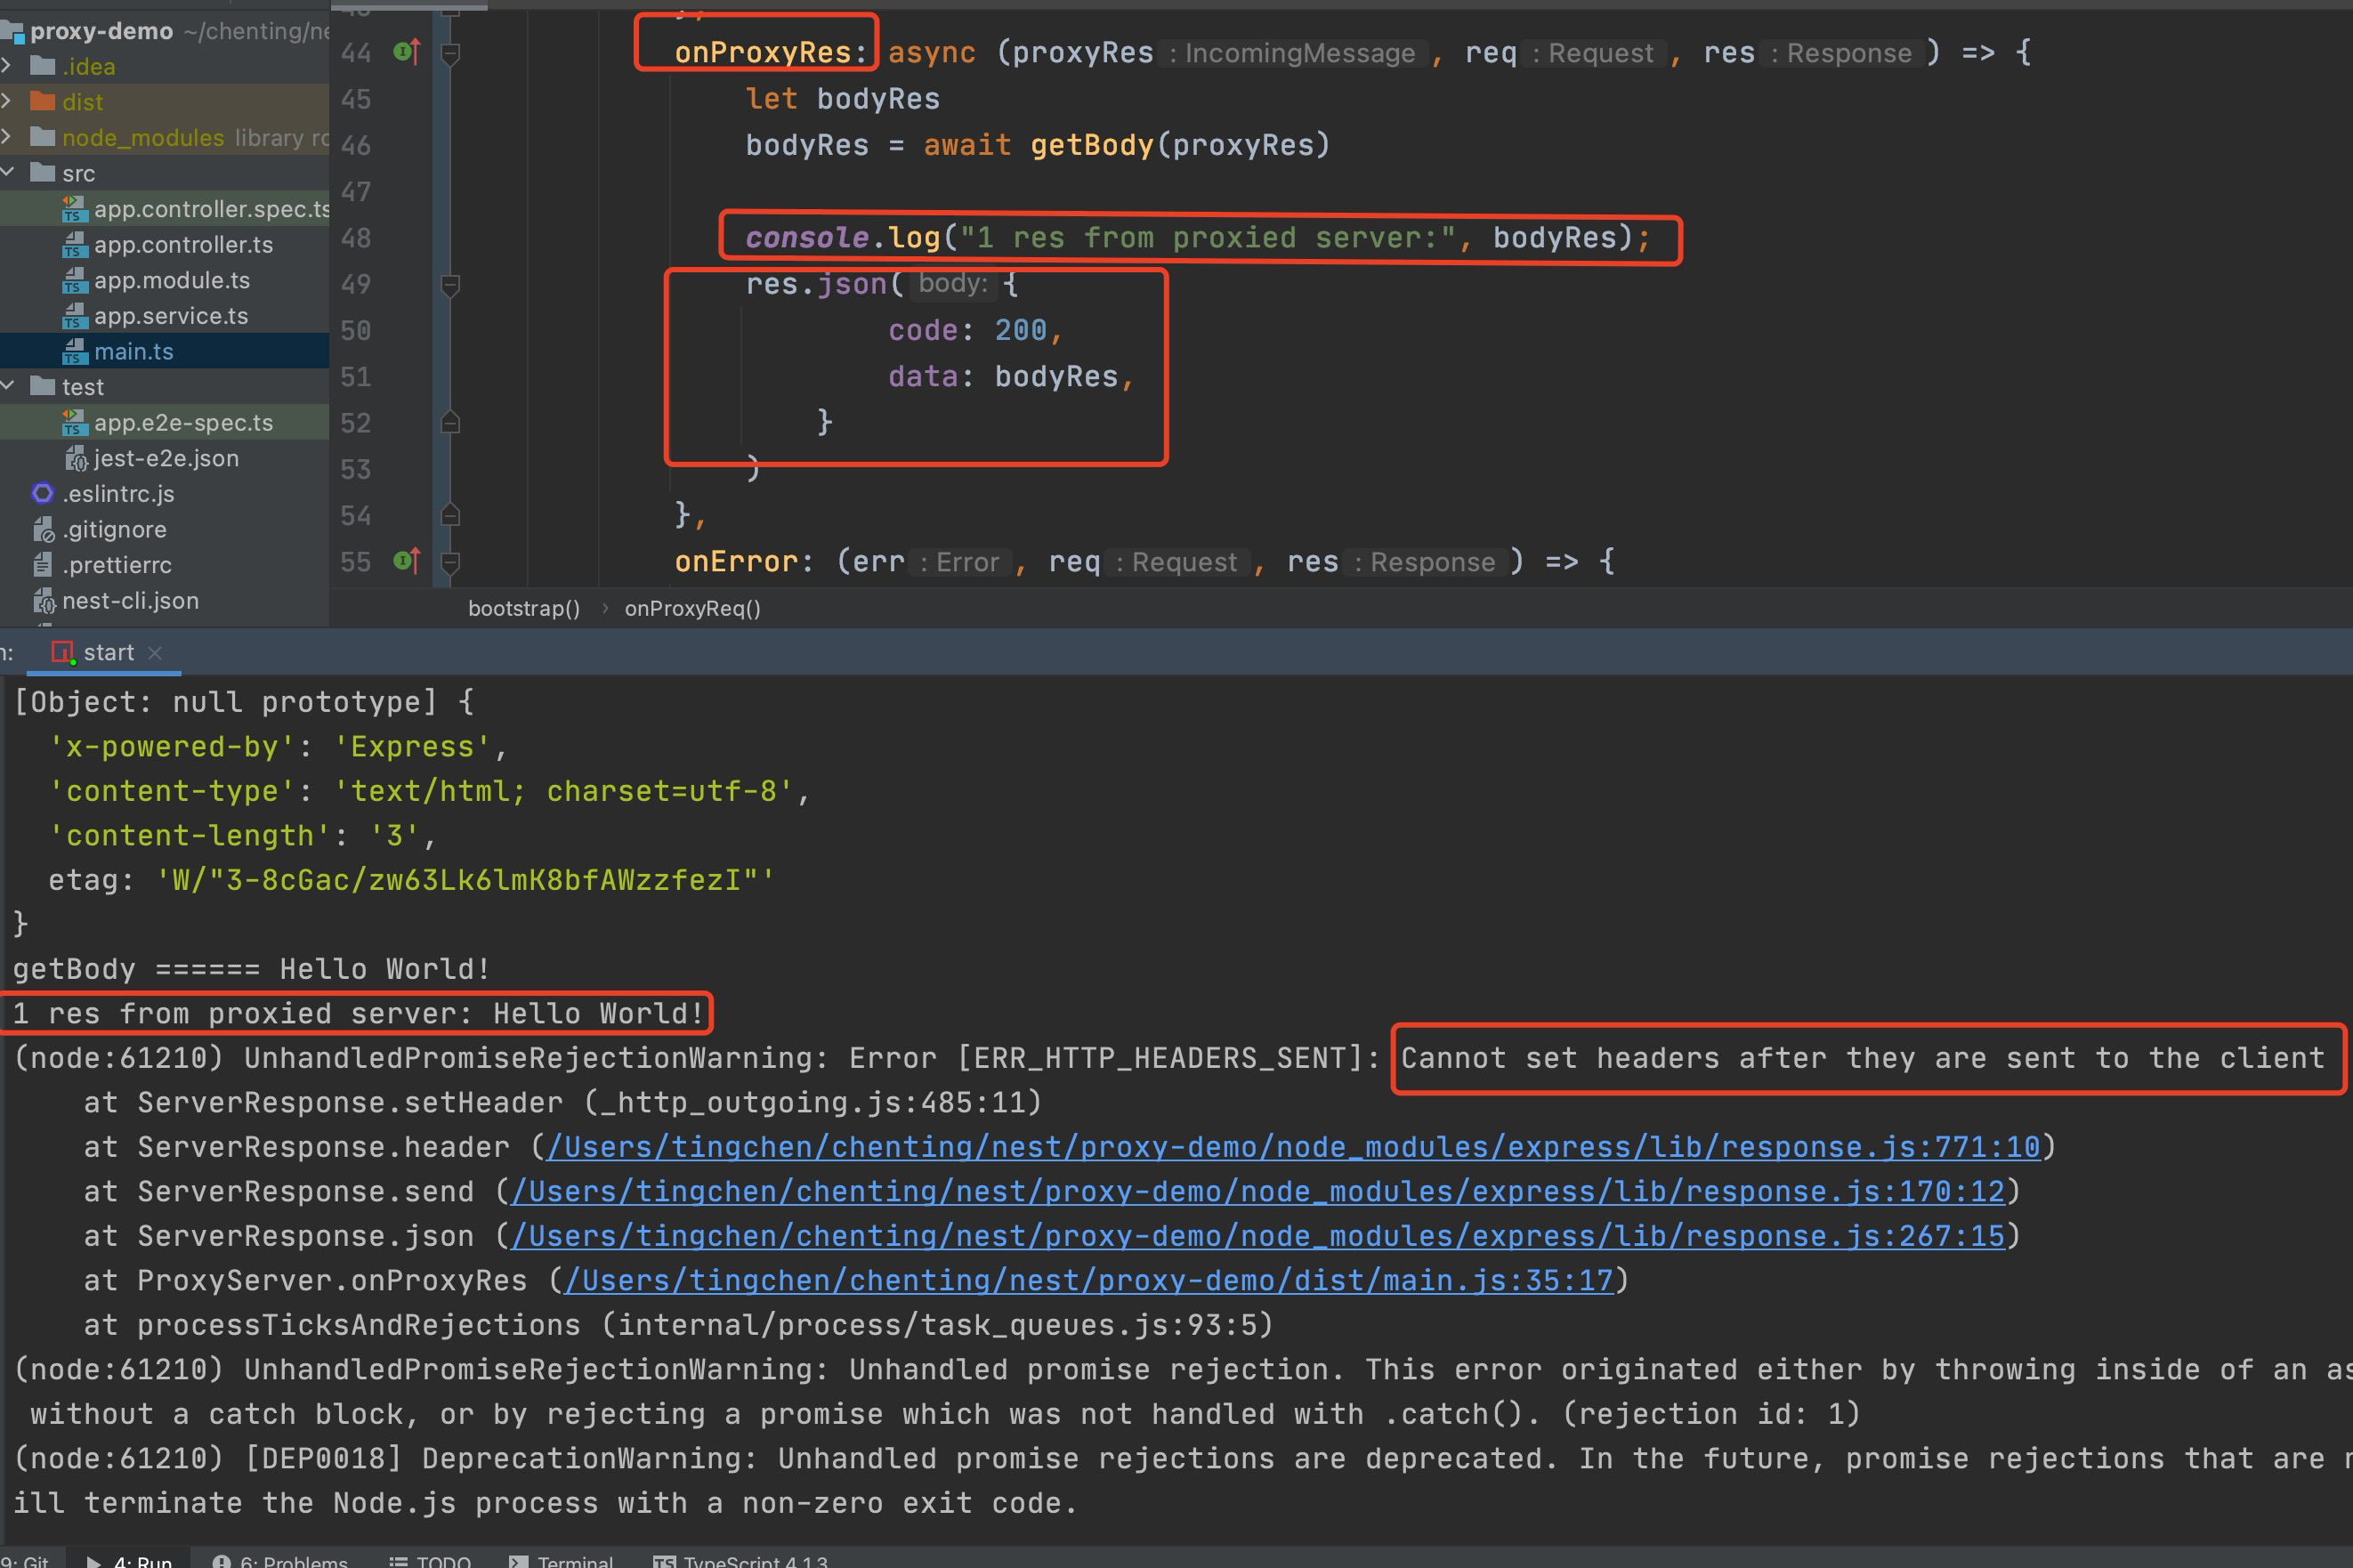This screenshot has width=2353, height=1568.
Task: Click the bodyRes variable on line 45
Action: 878,99
